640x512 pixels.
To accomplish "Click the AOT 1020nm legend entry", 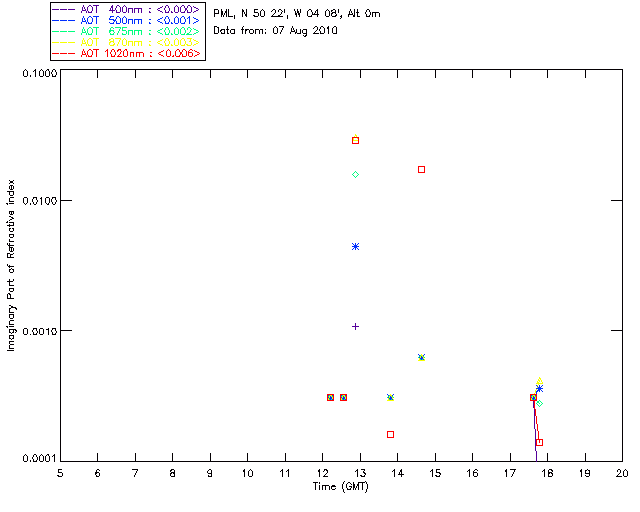I will coord(126,53).
